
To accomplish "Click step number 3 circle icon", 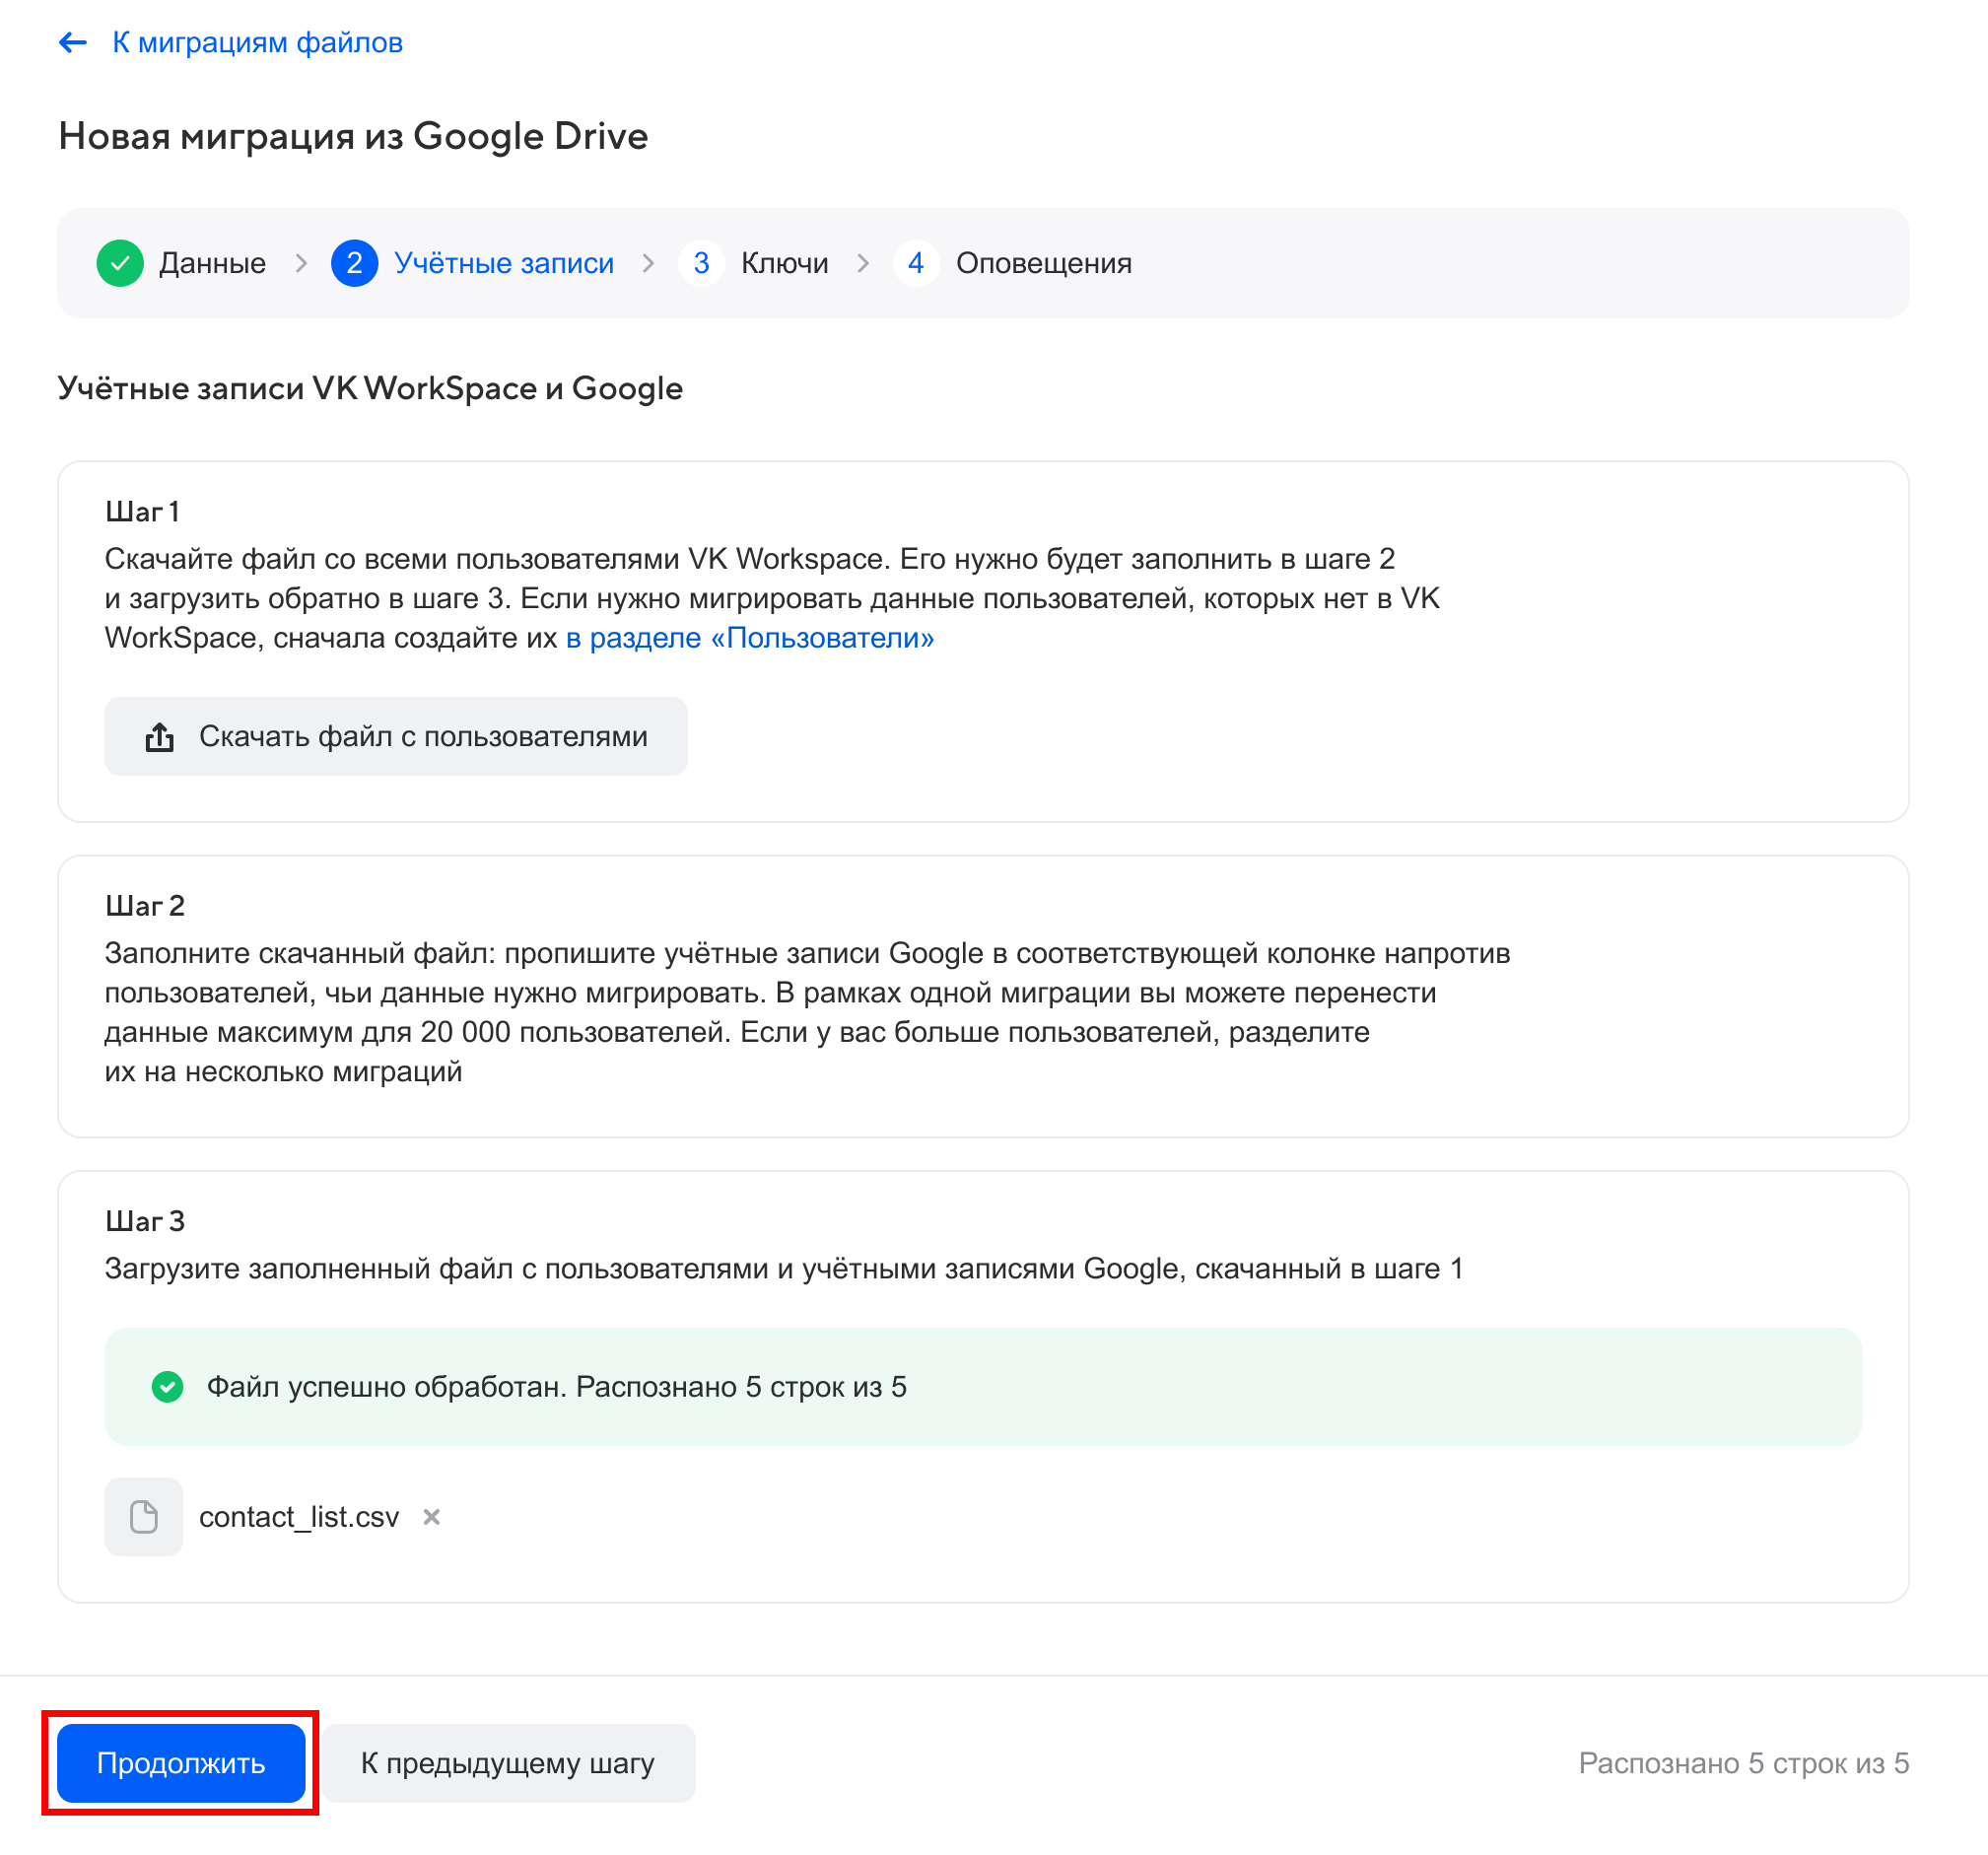I will (702, 262).
